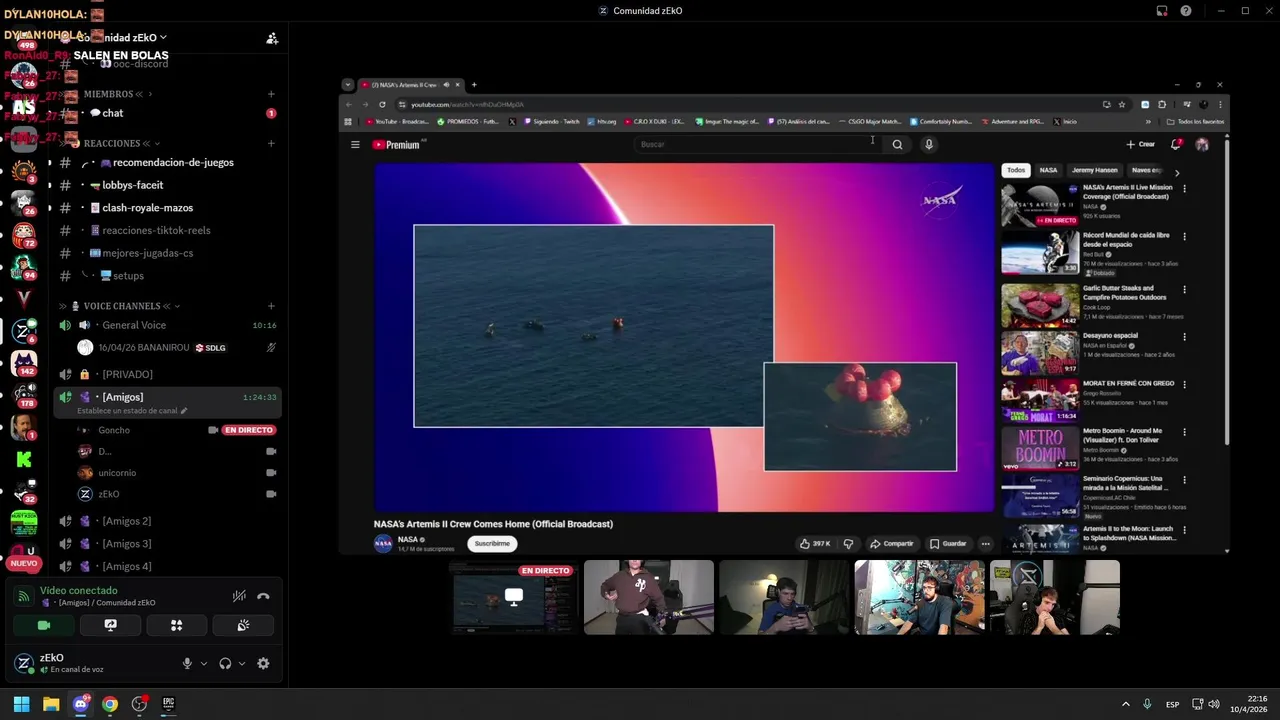The image size is (1280, 720).
Task: Click the connection signal icon beside Video conectado
Action: point(24,596)
